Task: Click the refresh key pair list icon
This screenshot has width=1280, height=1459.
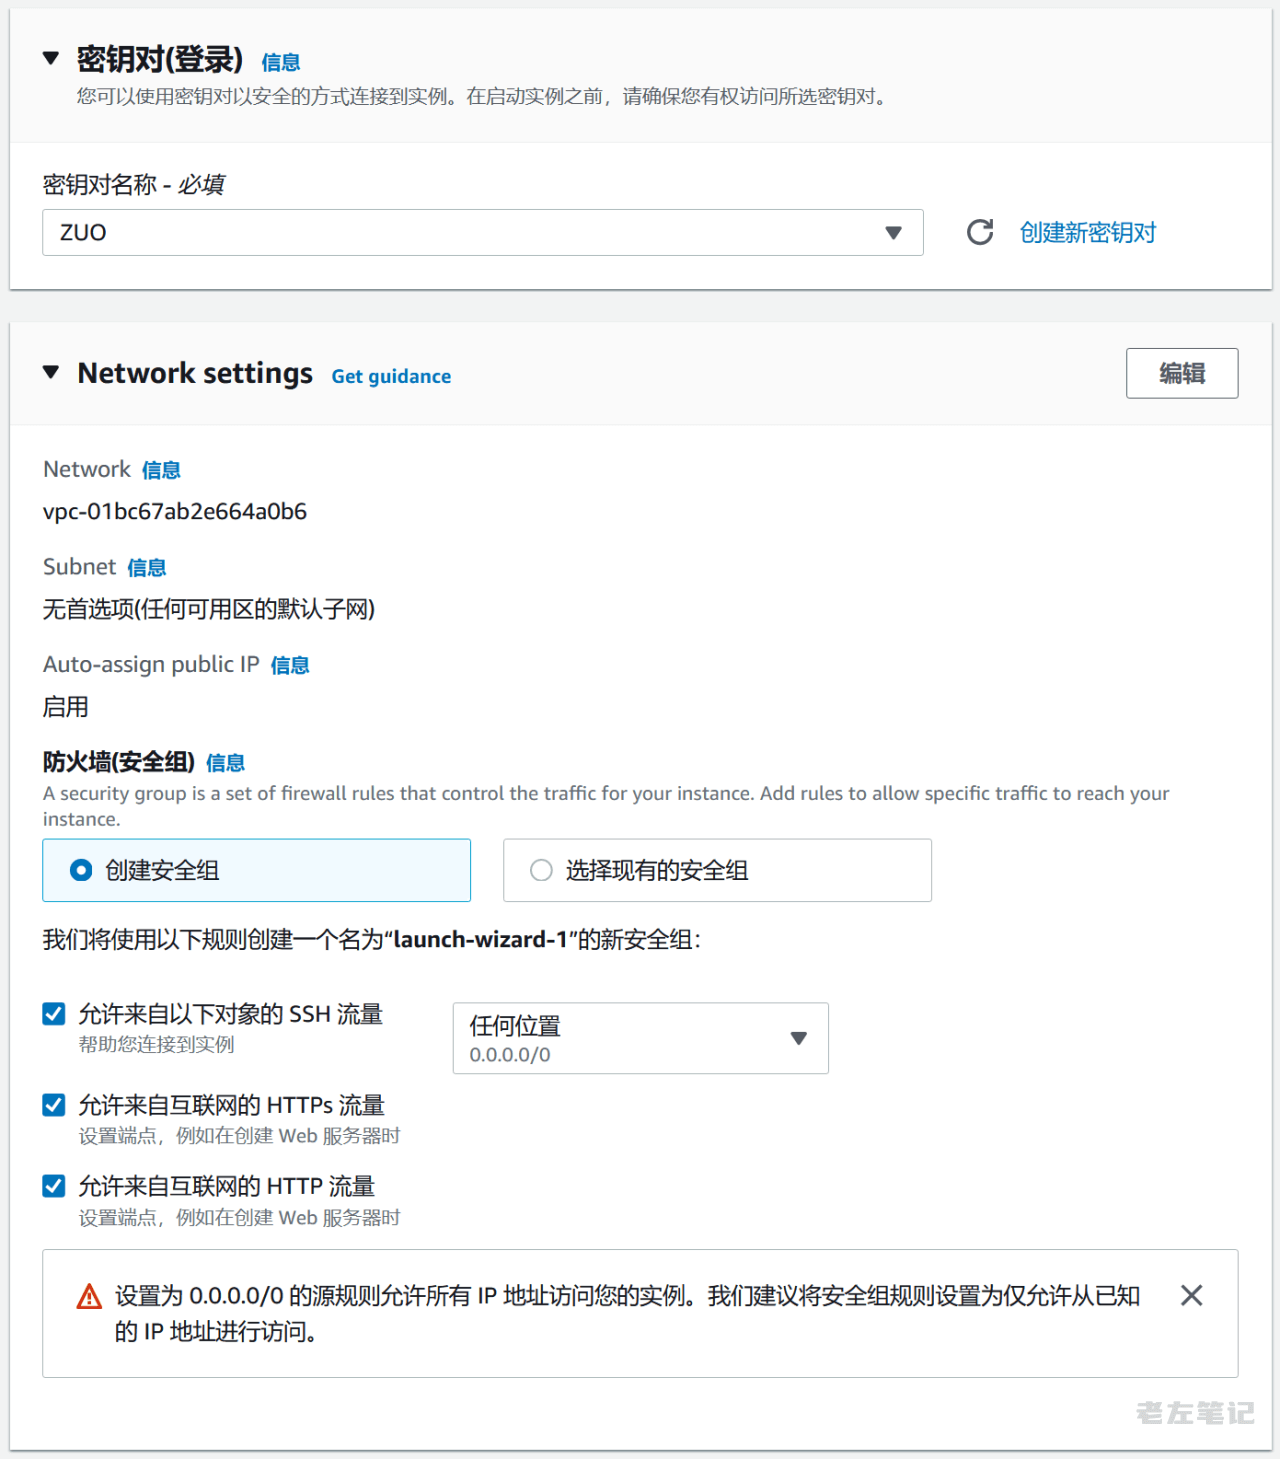Action: coord(980,233)
